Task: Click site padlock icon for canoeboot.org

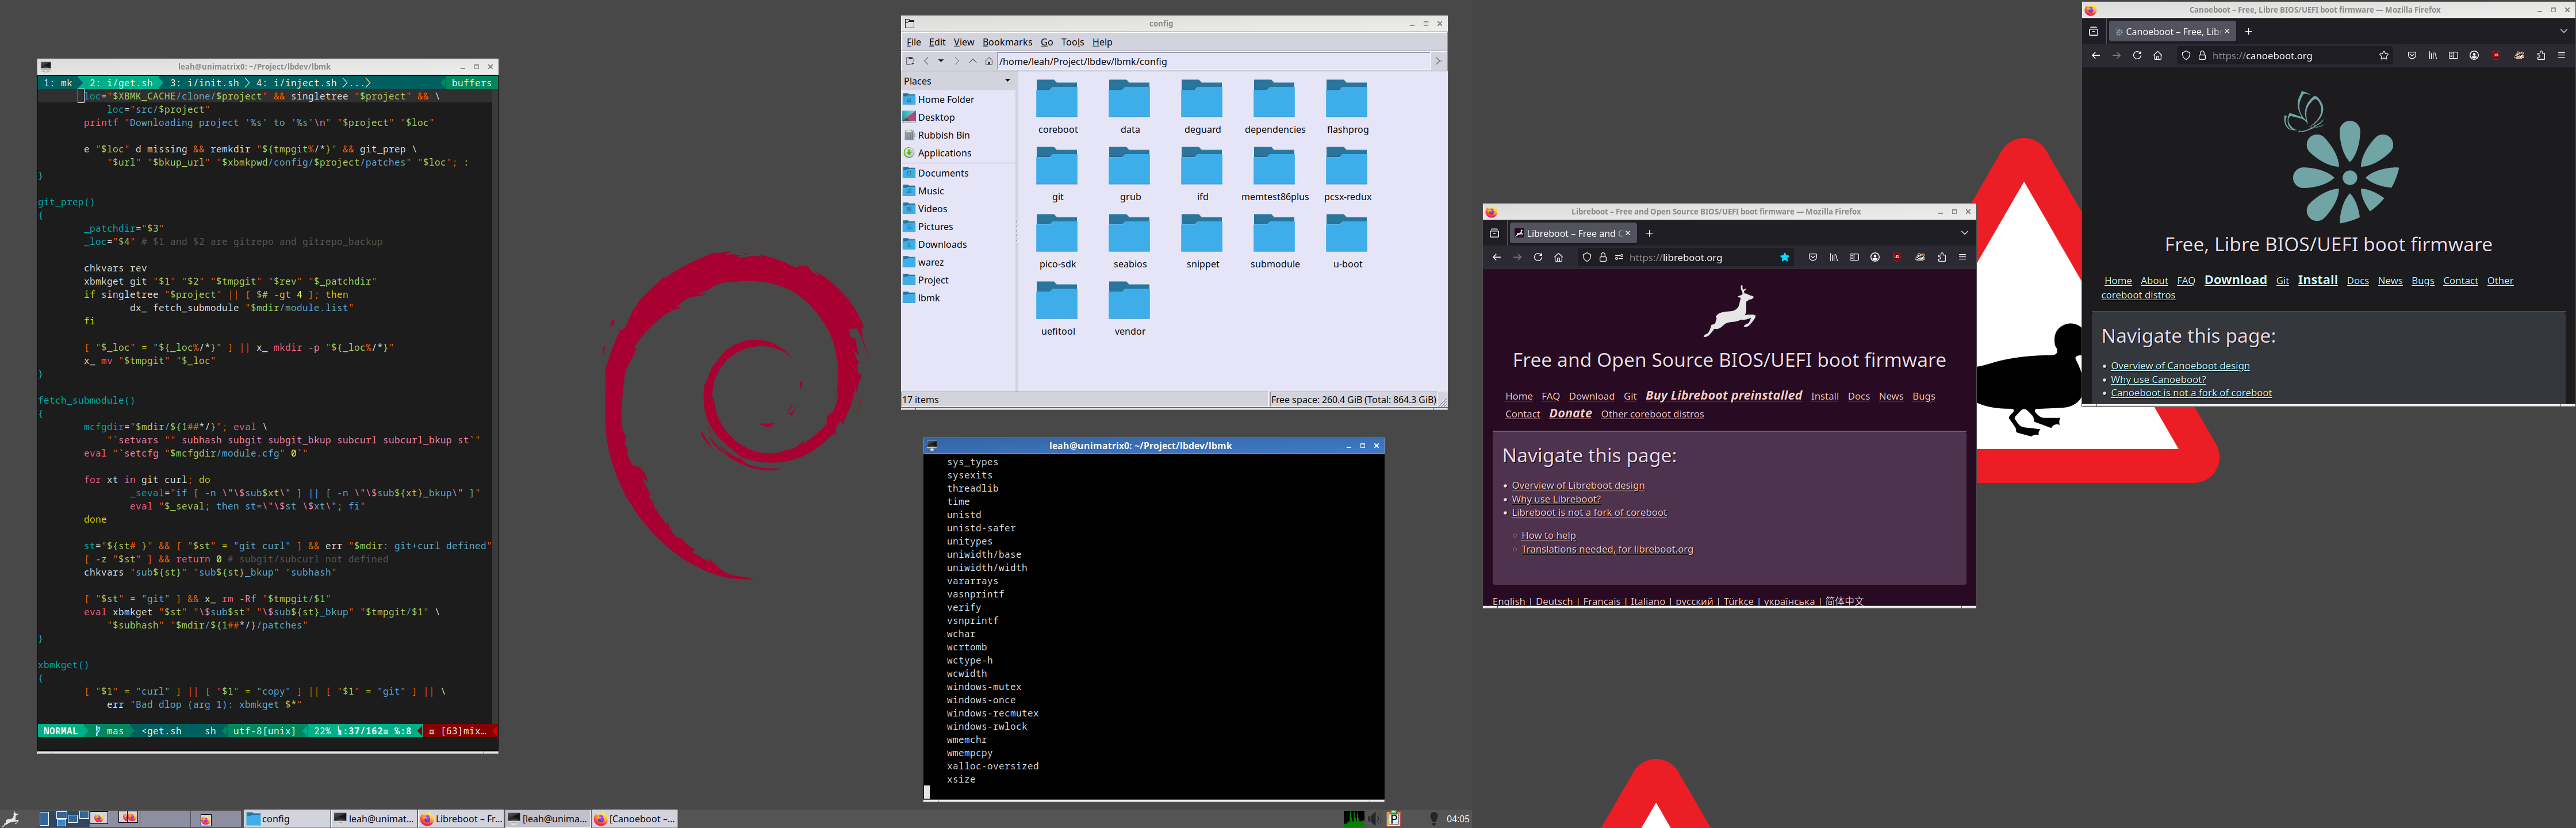Action: pos(2202,55)
